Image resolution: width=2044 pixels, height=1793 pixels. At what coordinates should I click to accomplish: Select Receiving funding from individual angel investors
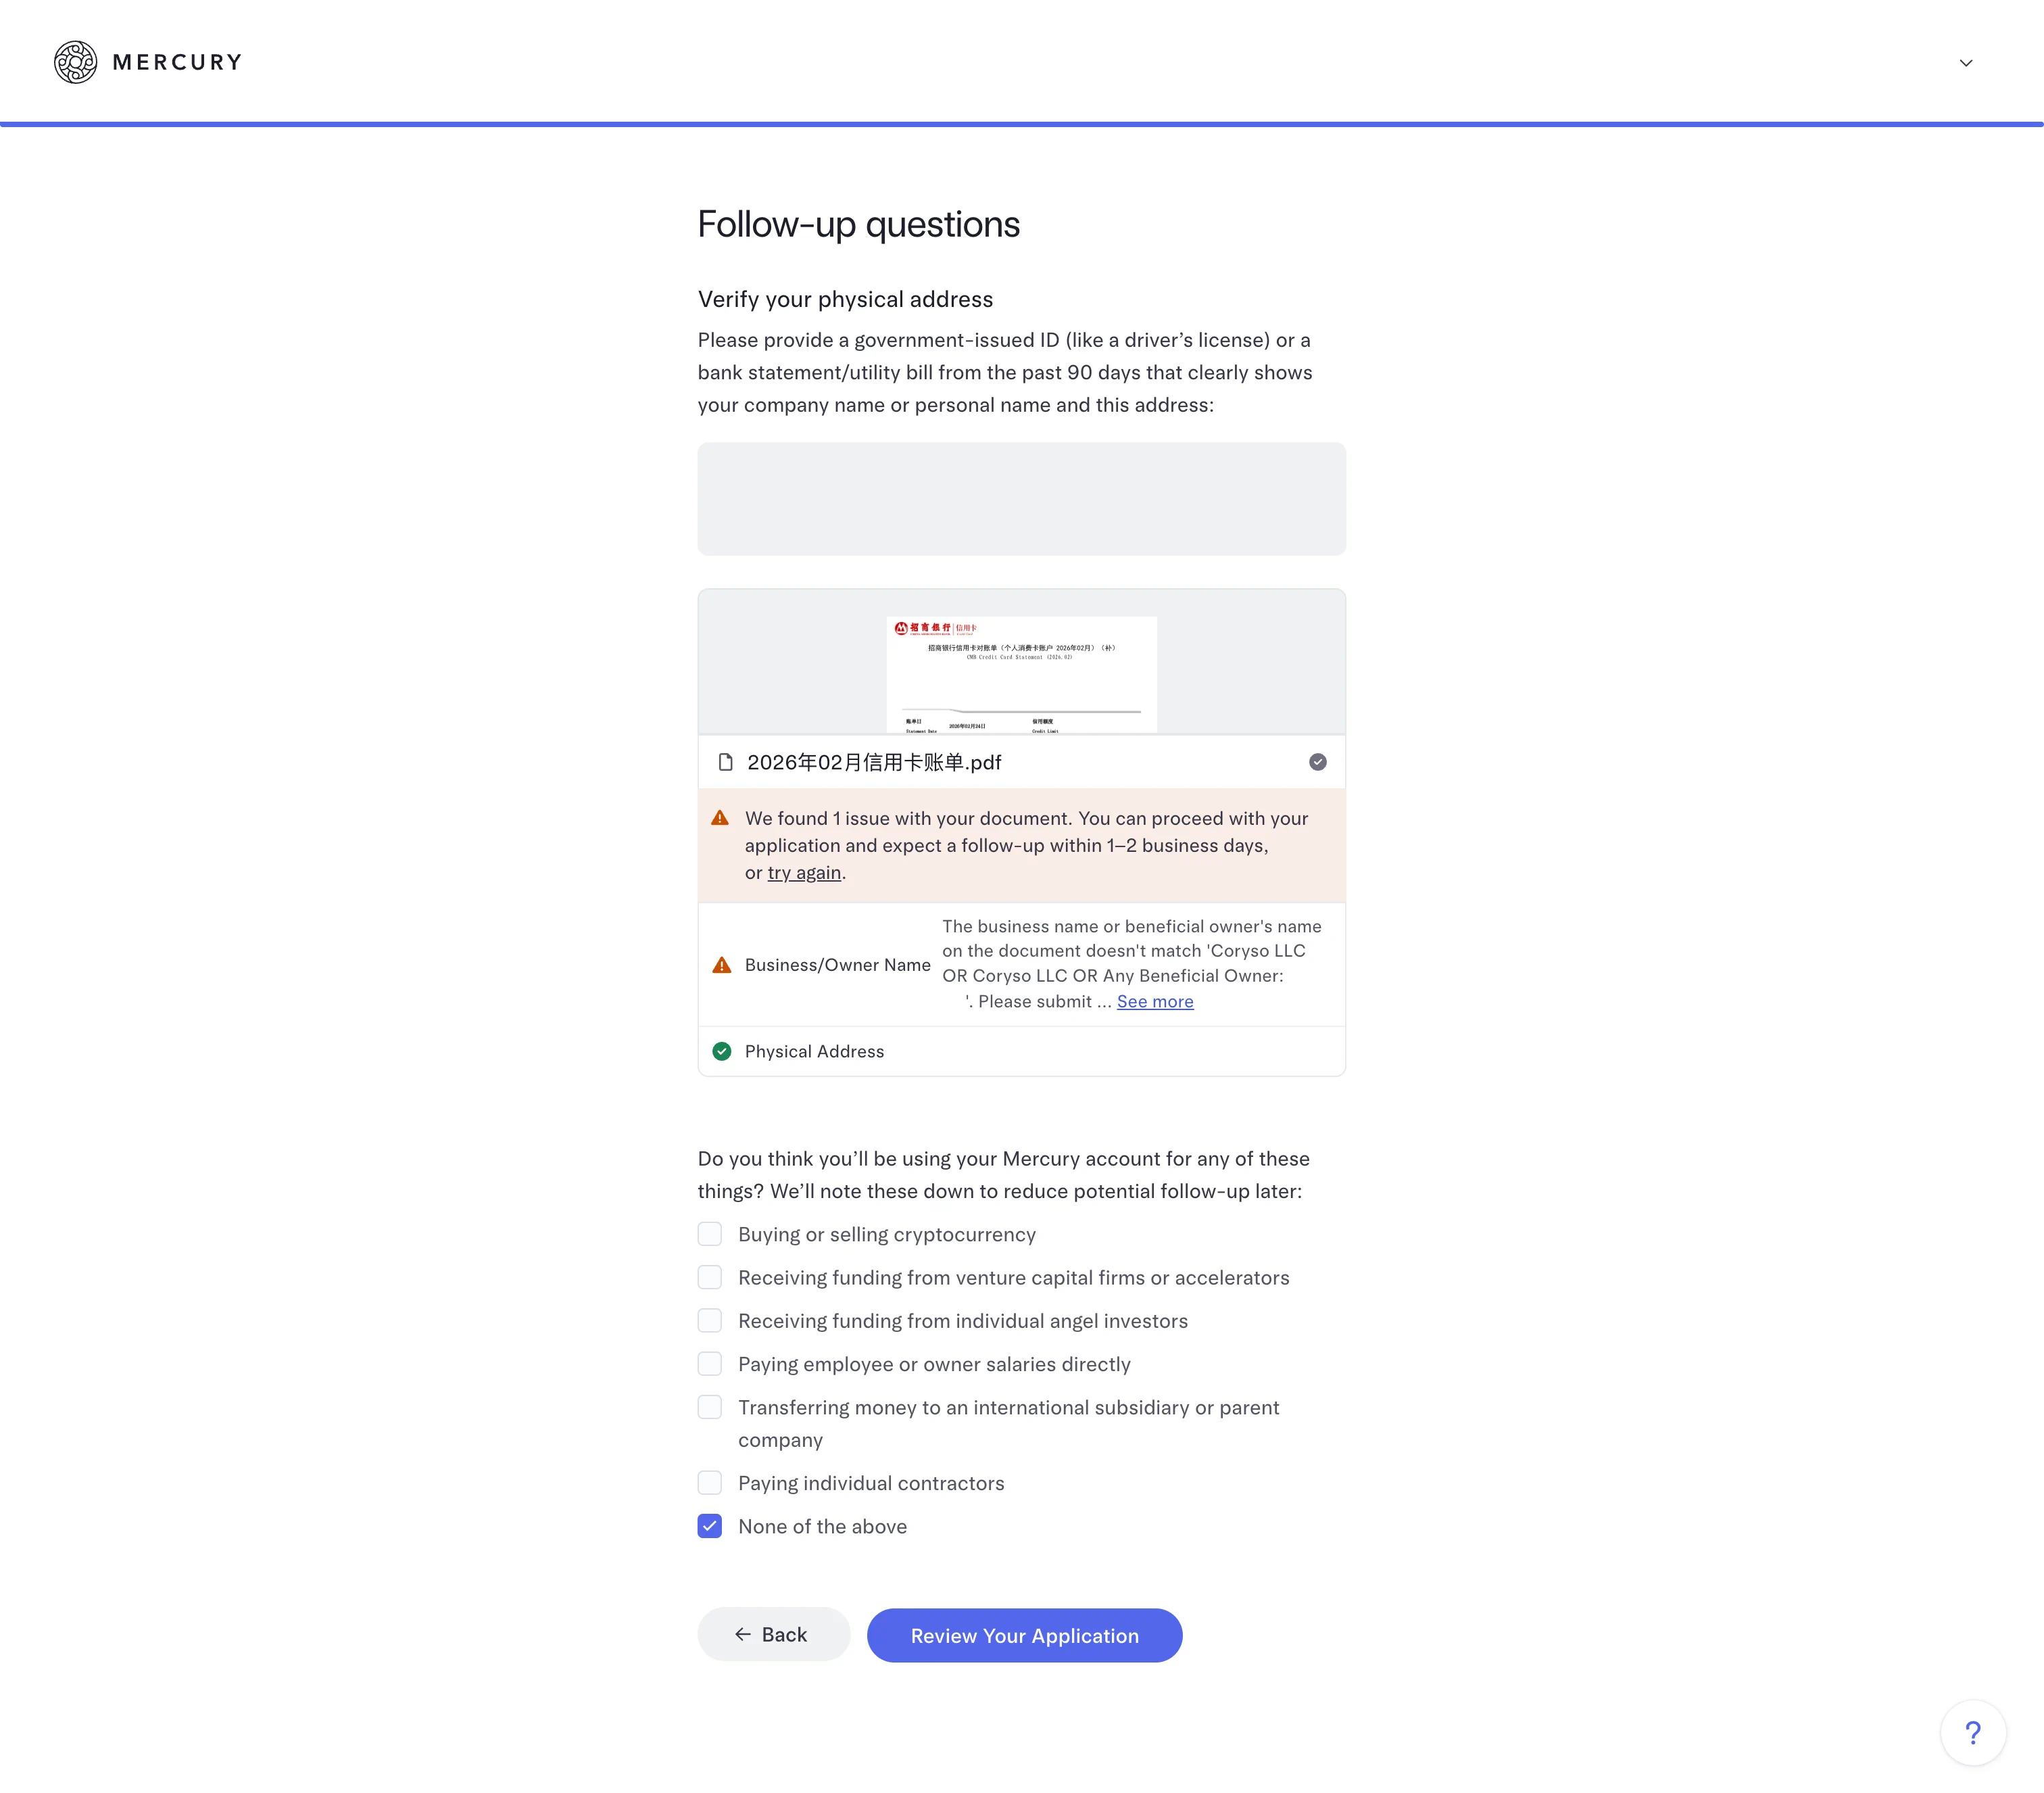click(710, 1321)
